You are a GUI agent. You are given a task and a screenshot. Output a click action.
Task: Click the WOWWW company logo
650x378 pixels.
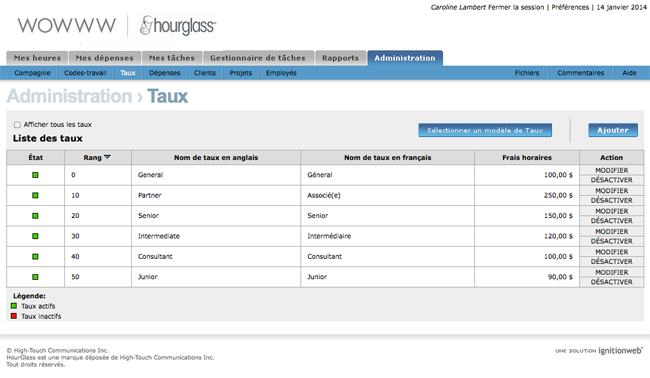[66, 25]
